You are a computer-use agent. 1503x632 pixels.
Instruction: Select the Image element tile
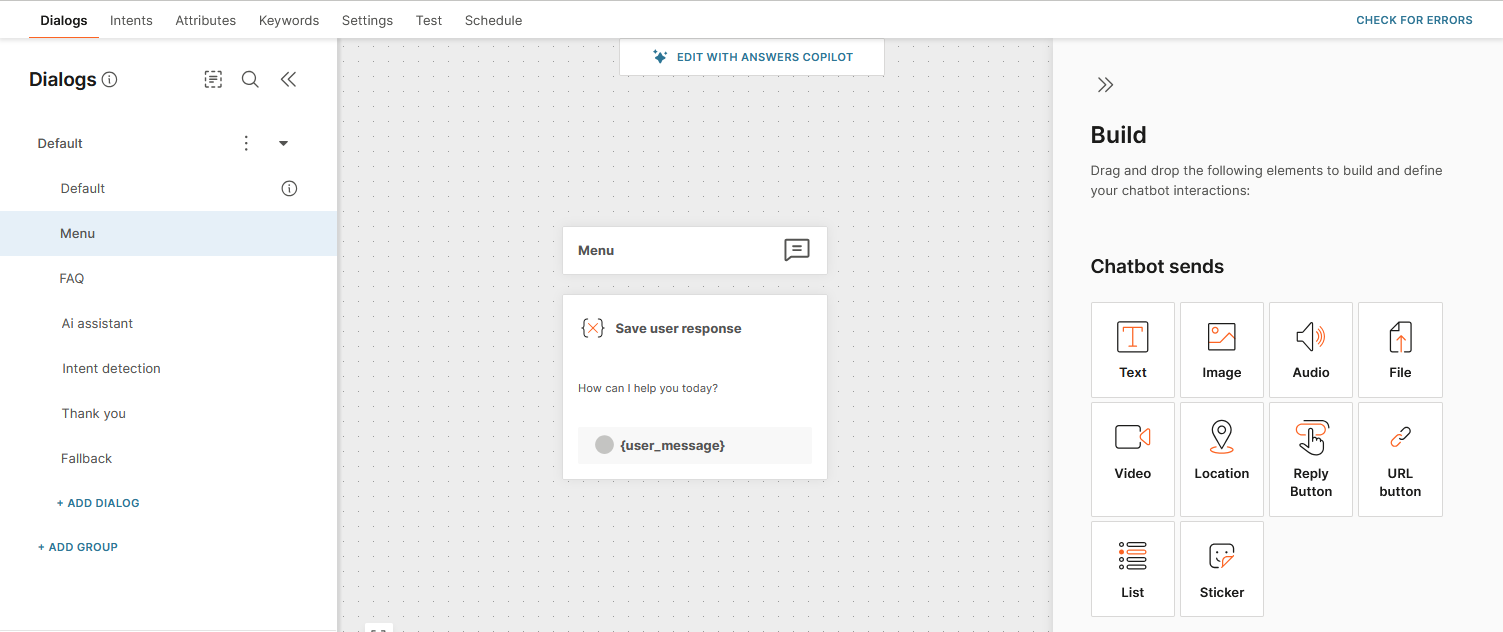click(1221, 350)
